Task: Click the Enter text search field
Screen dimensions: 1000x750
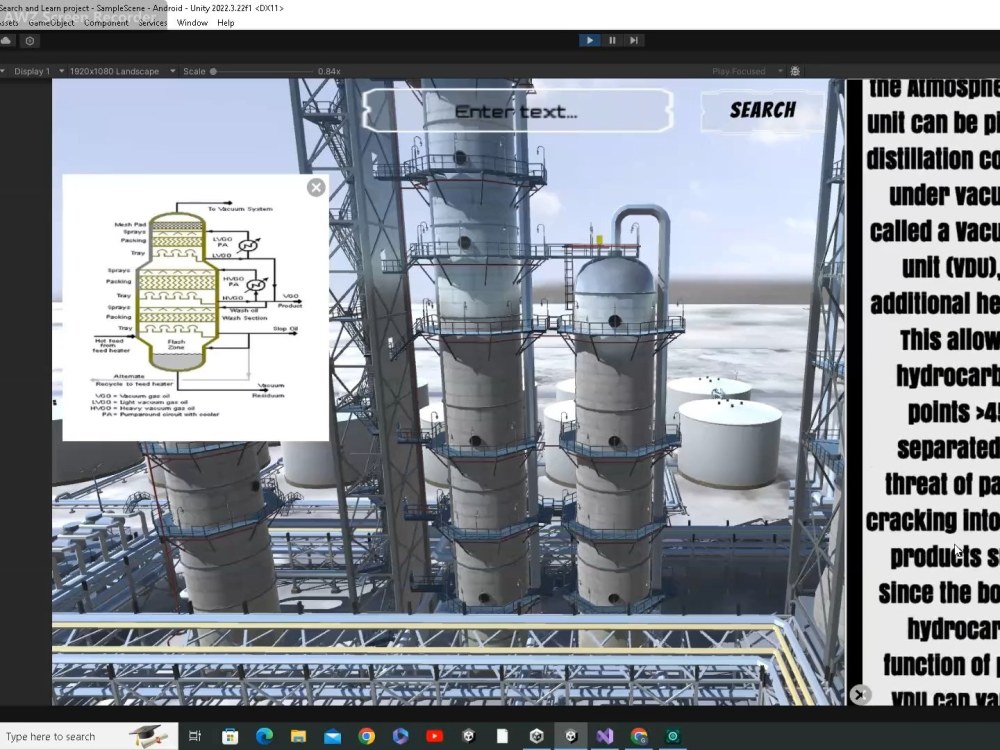Action: [516, 110]
